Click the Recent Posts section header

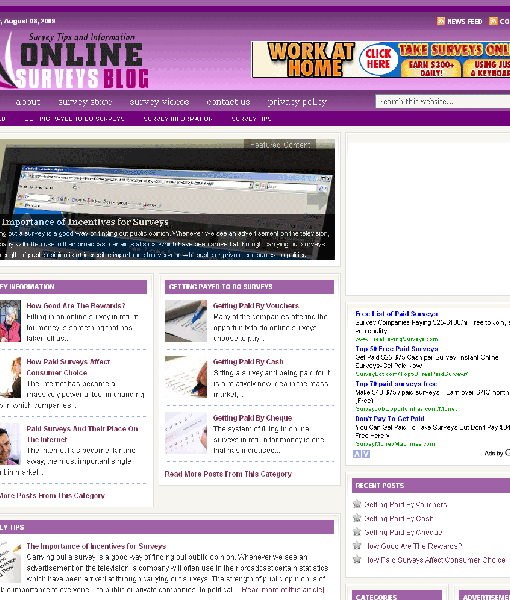coord(431,485)
